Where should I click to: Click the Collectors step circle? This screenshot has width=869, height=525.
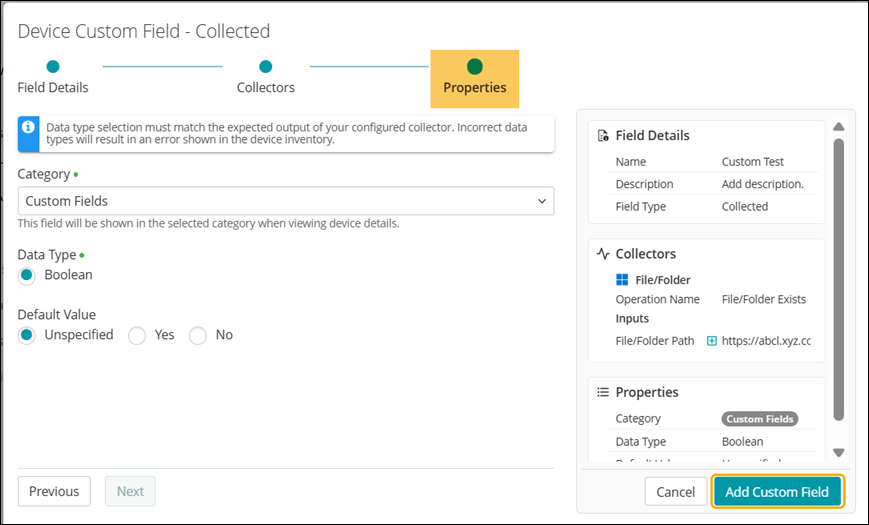tap(266, 67)
